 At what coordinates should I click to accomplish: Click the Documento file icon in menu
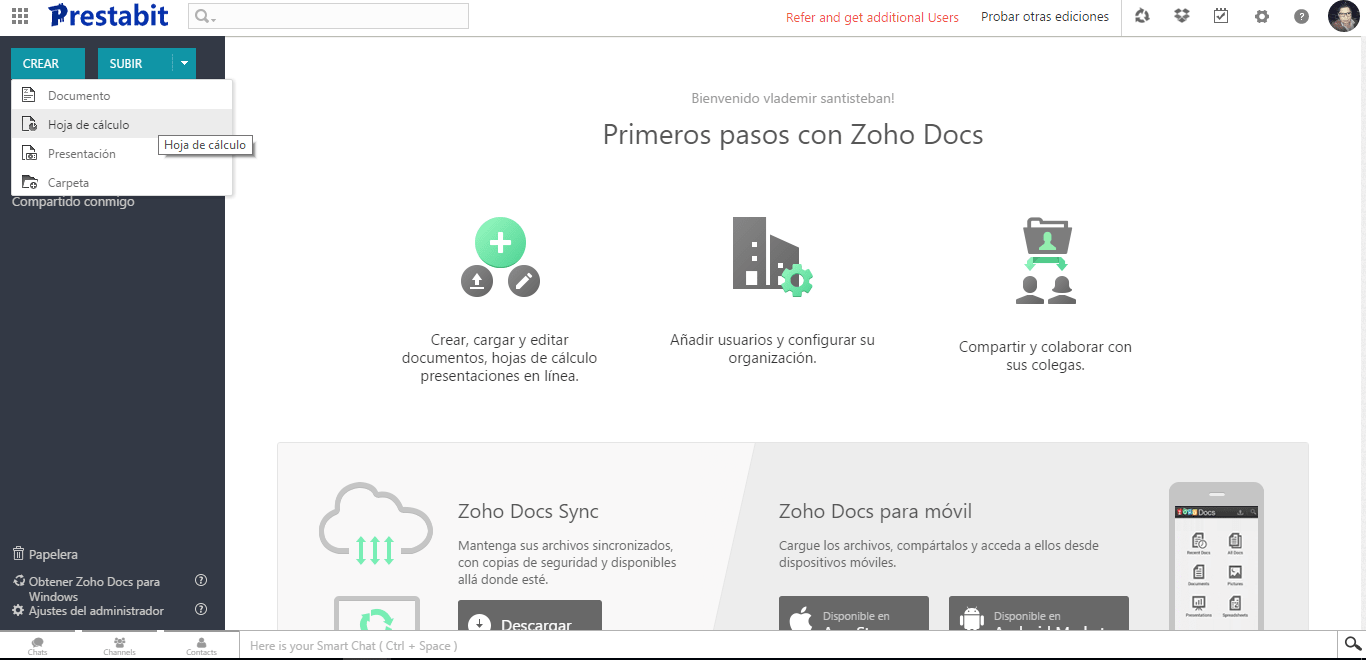30,95
